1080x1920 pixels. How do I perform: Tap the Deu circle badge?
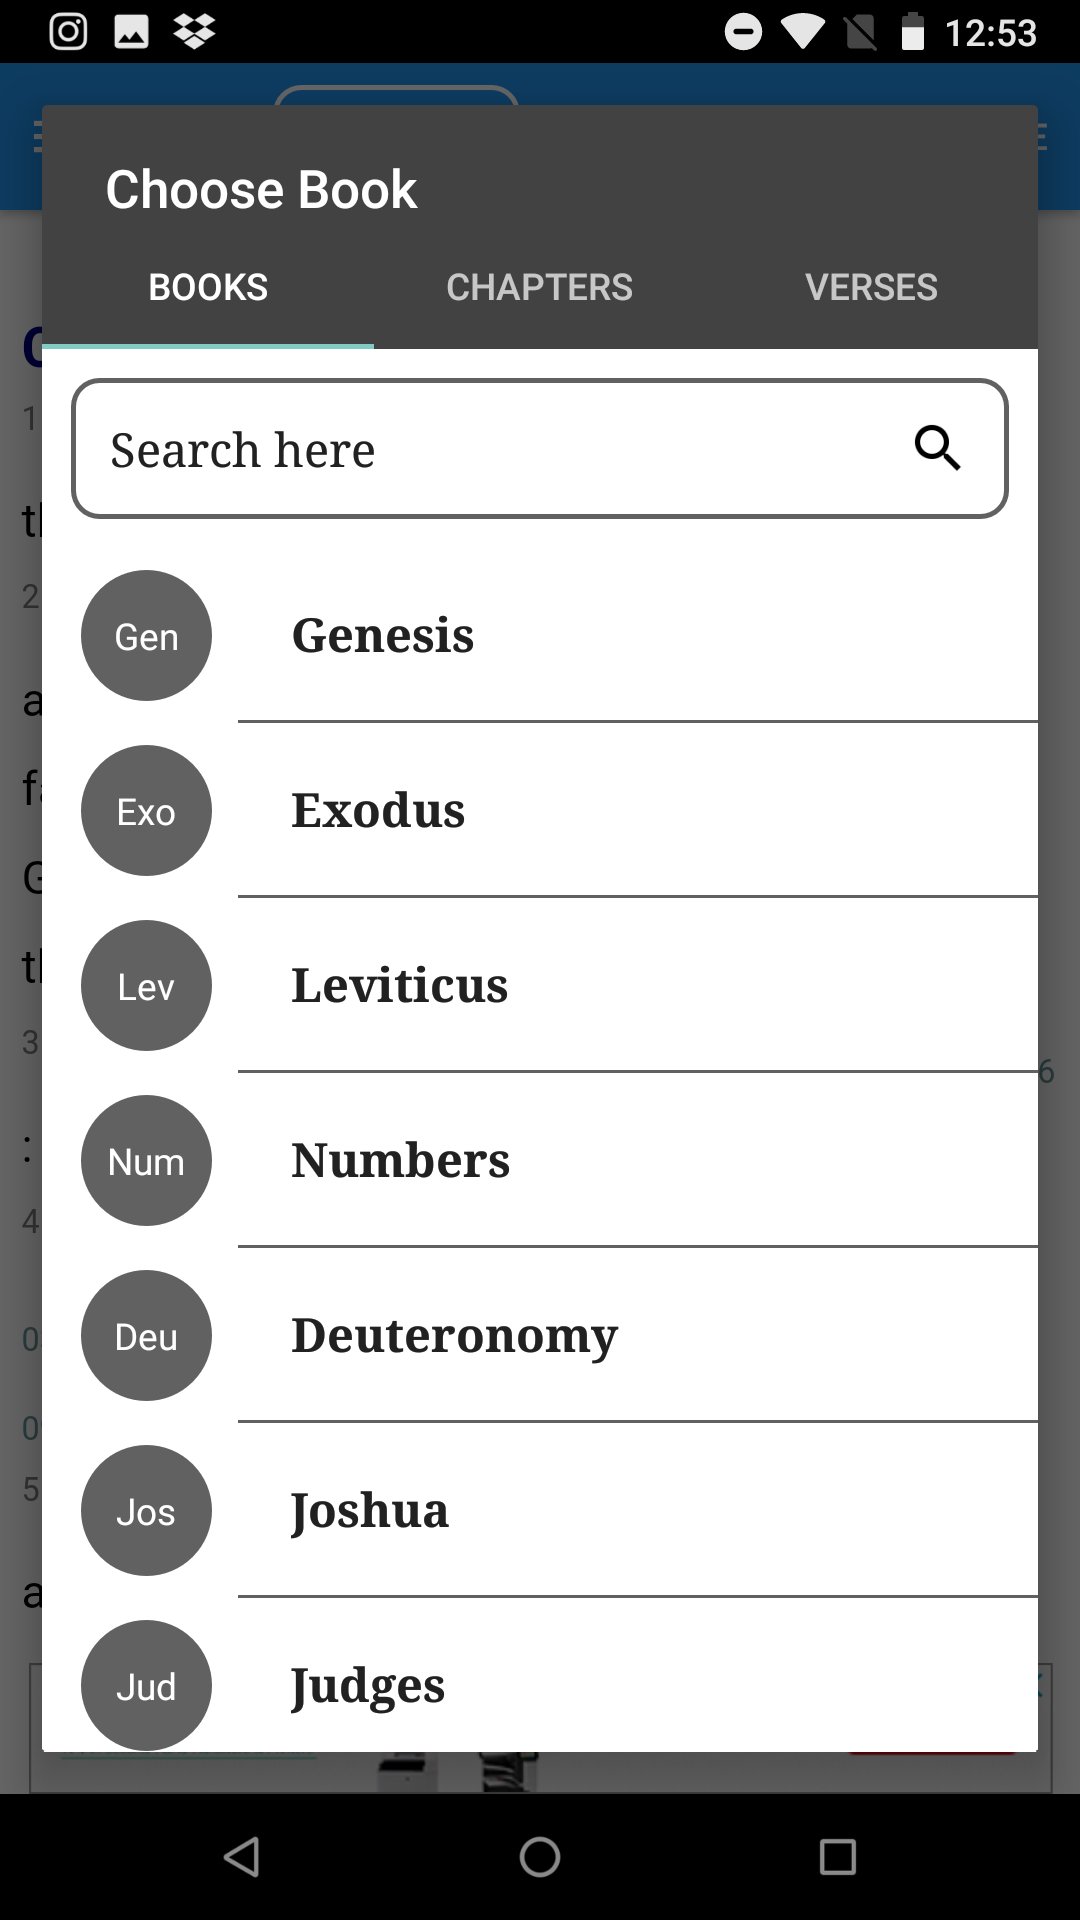(146, 1336)
